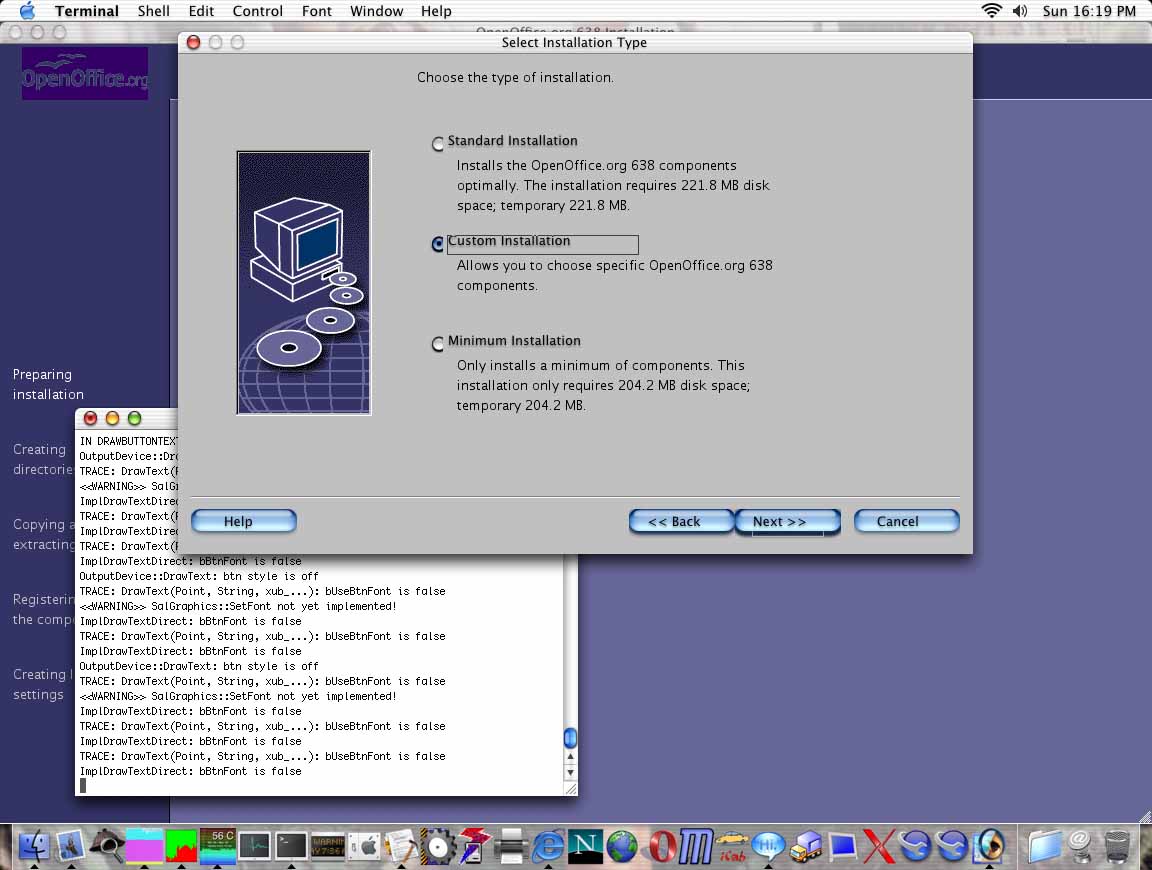Screen dimensions: 1152x870
Task: Launch the gear with hazard stripes icon
Action: 438,846
